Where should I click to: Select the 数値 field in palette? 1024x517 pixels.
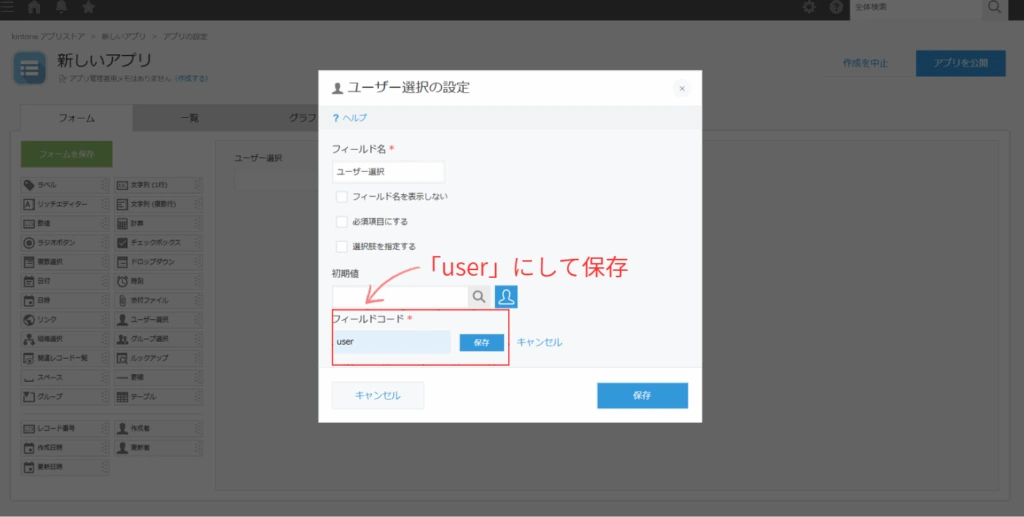point(65,223)
